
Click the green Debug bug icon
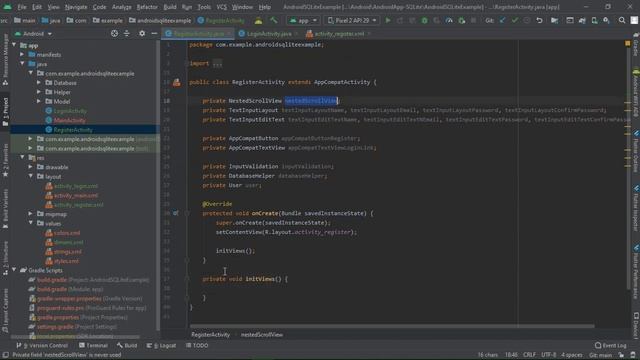coord(424,20)
